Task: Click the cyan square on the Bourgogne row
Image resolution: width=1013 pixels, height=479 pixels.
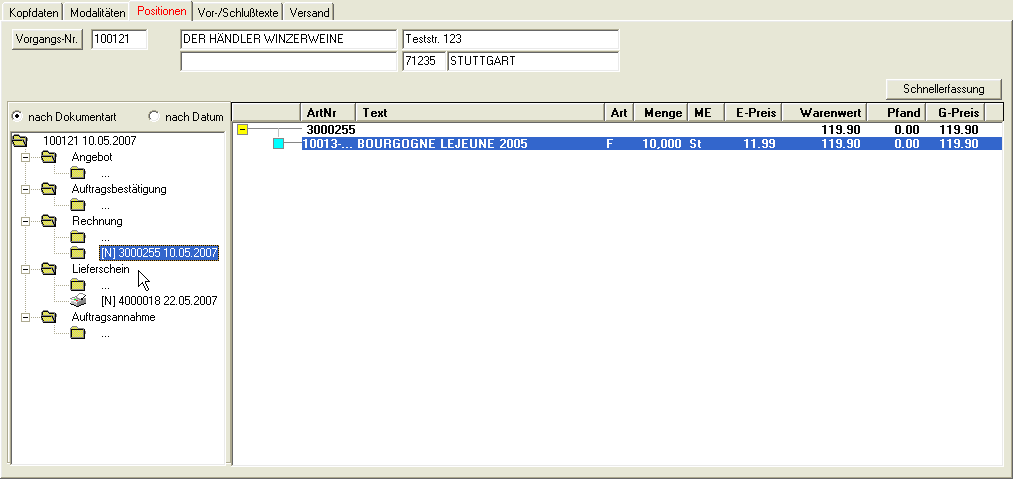Action: coord(279,144)
